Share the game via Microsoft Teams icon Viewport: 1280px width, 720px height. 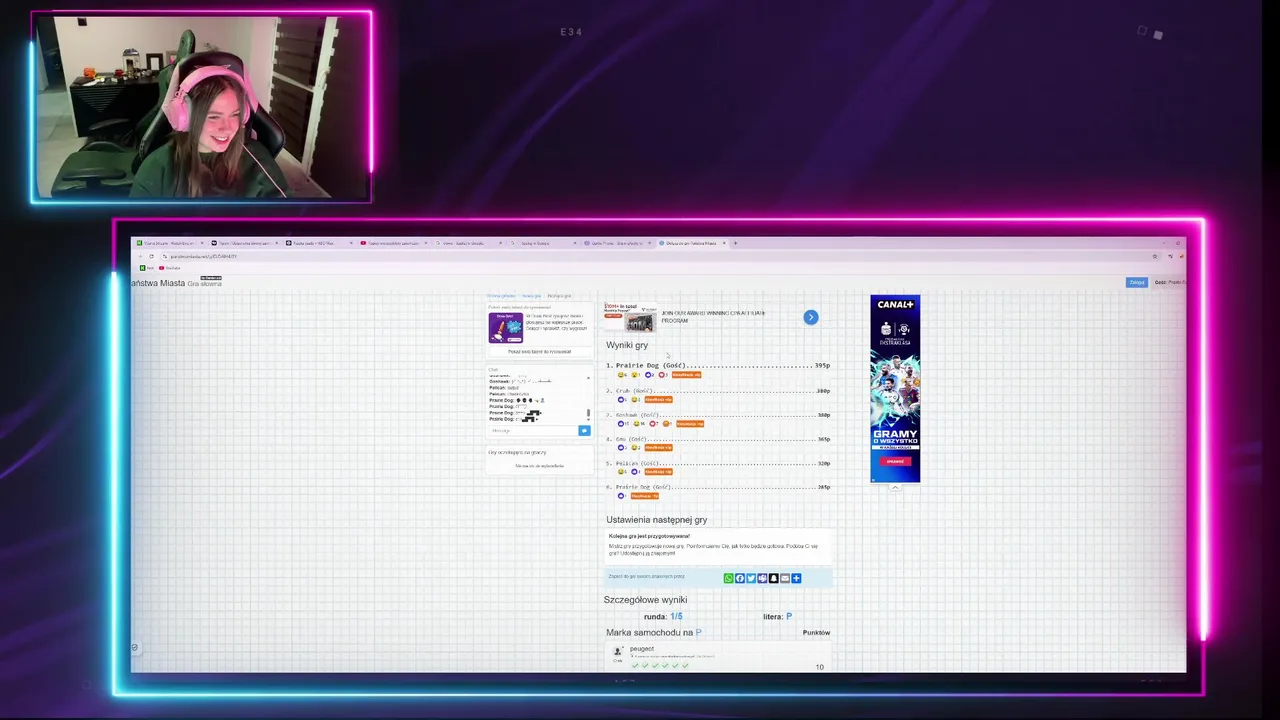pos(762,578)
